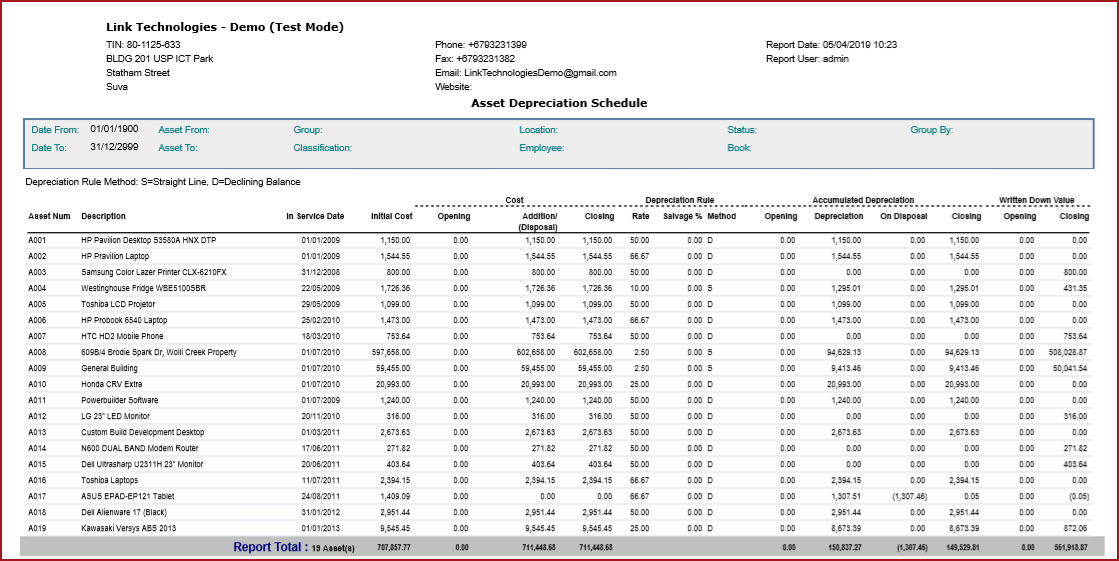Select the HP Pavilion Desktop S3580A description

click(x=148, y=241)
